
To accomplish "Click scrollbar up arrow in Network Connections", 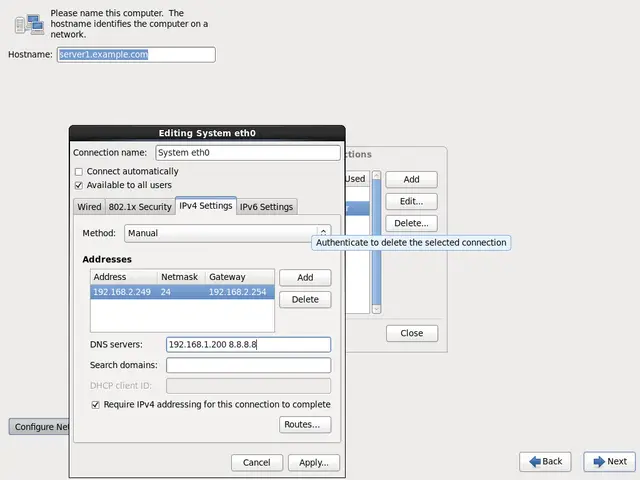I will click(x=376, y=176).
